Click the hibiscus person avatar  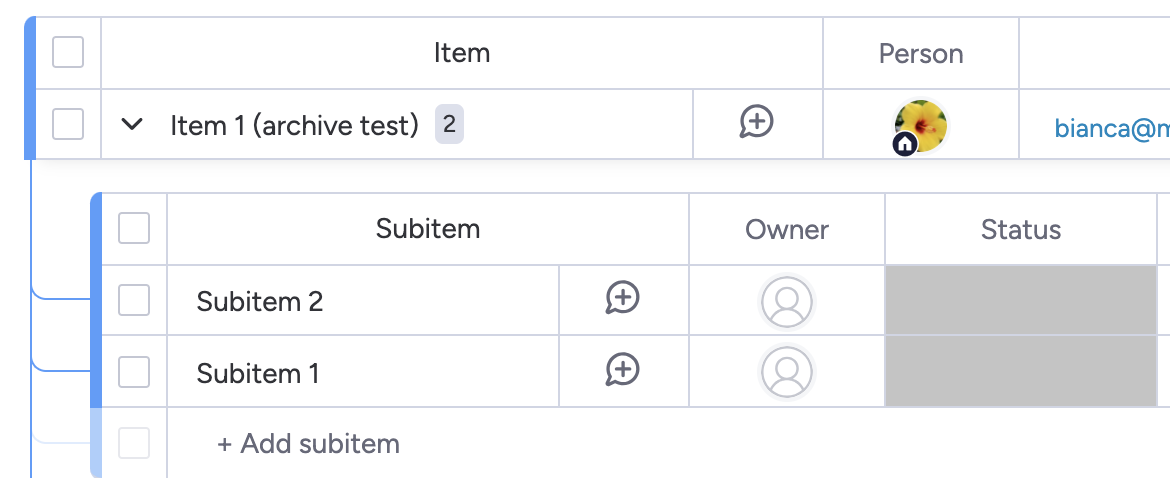pyautogui.click(x=921, y=125)
